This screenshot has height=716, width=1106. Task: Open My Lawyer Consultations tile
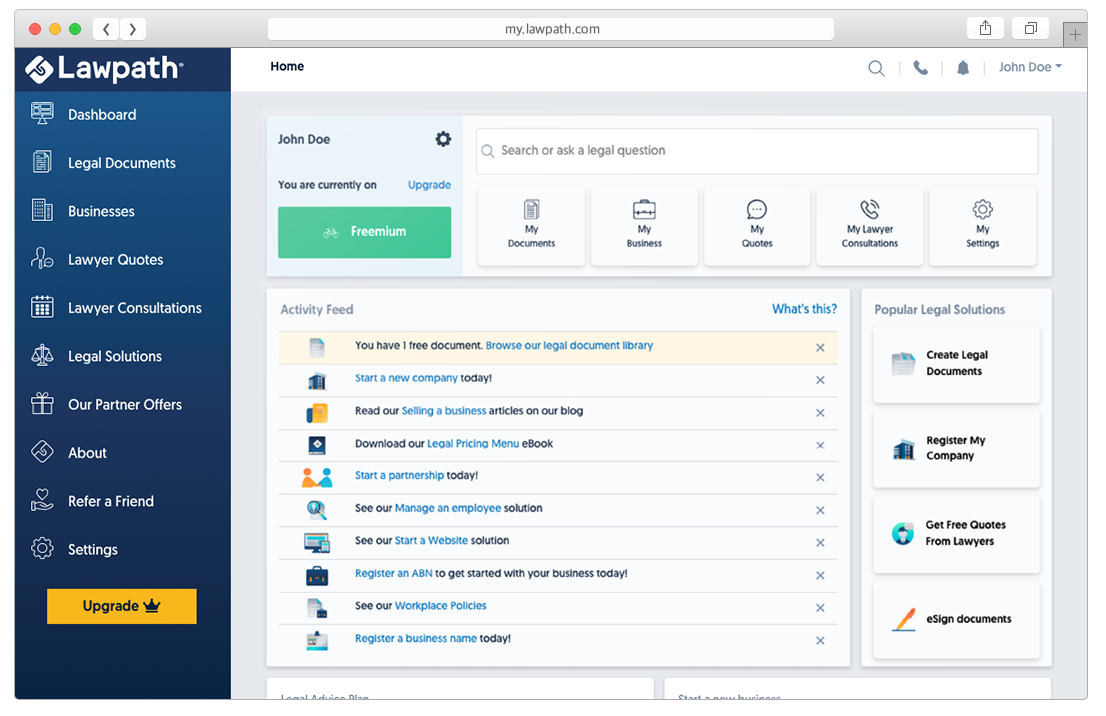(x=870, y=226)
